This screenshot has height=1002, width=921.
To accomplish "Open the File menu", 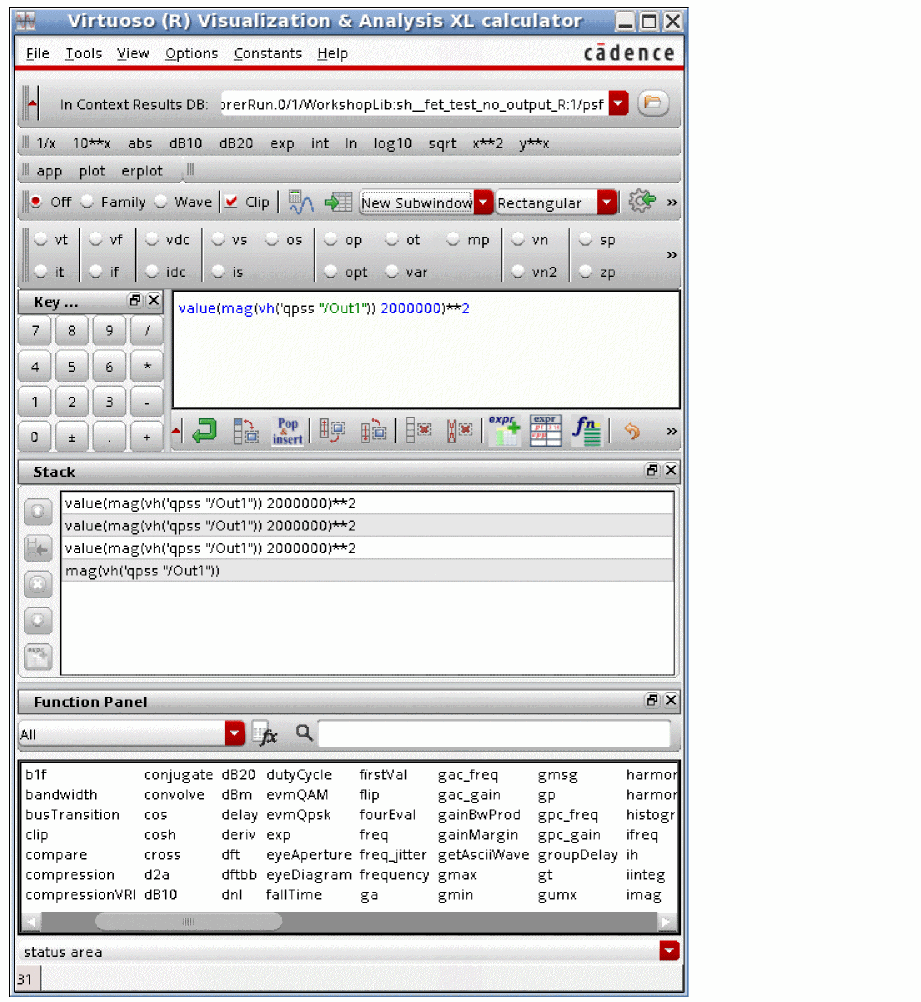I will [38, 54].
